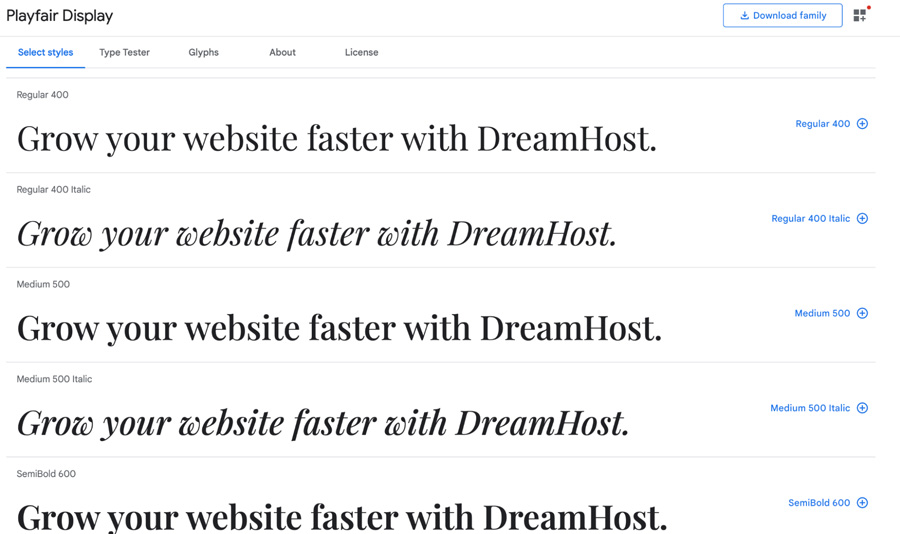Click the Regular 400 Italic preview sentence
Screen dimensions: 900x534
click(x=317, y=234)
